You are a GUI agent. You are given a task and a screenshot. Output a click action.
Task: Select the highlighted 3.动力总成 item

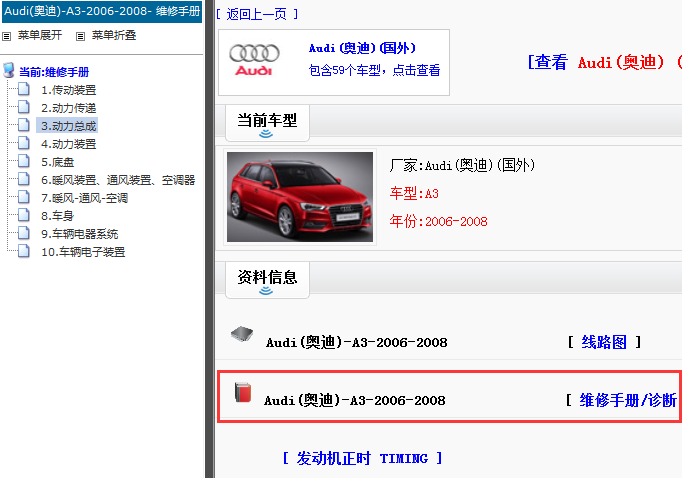[67, 126]
